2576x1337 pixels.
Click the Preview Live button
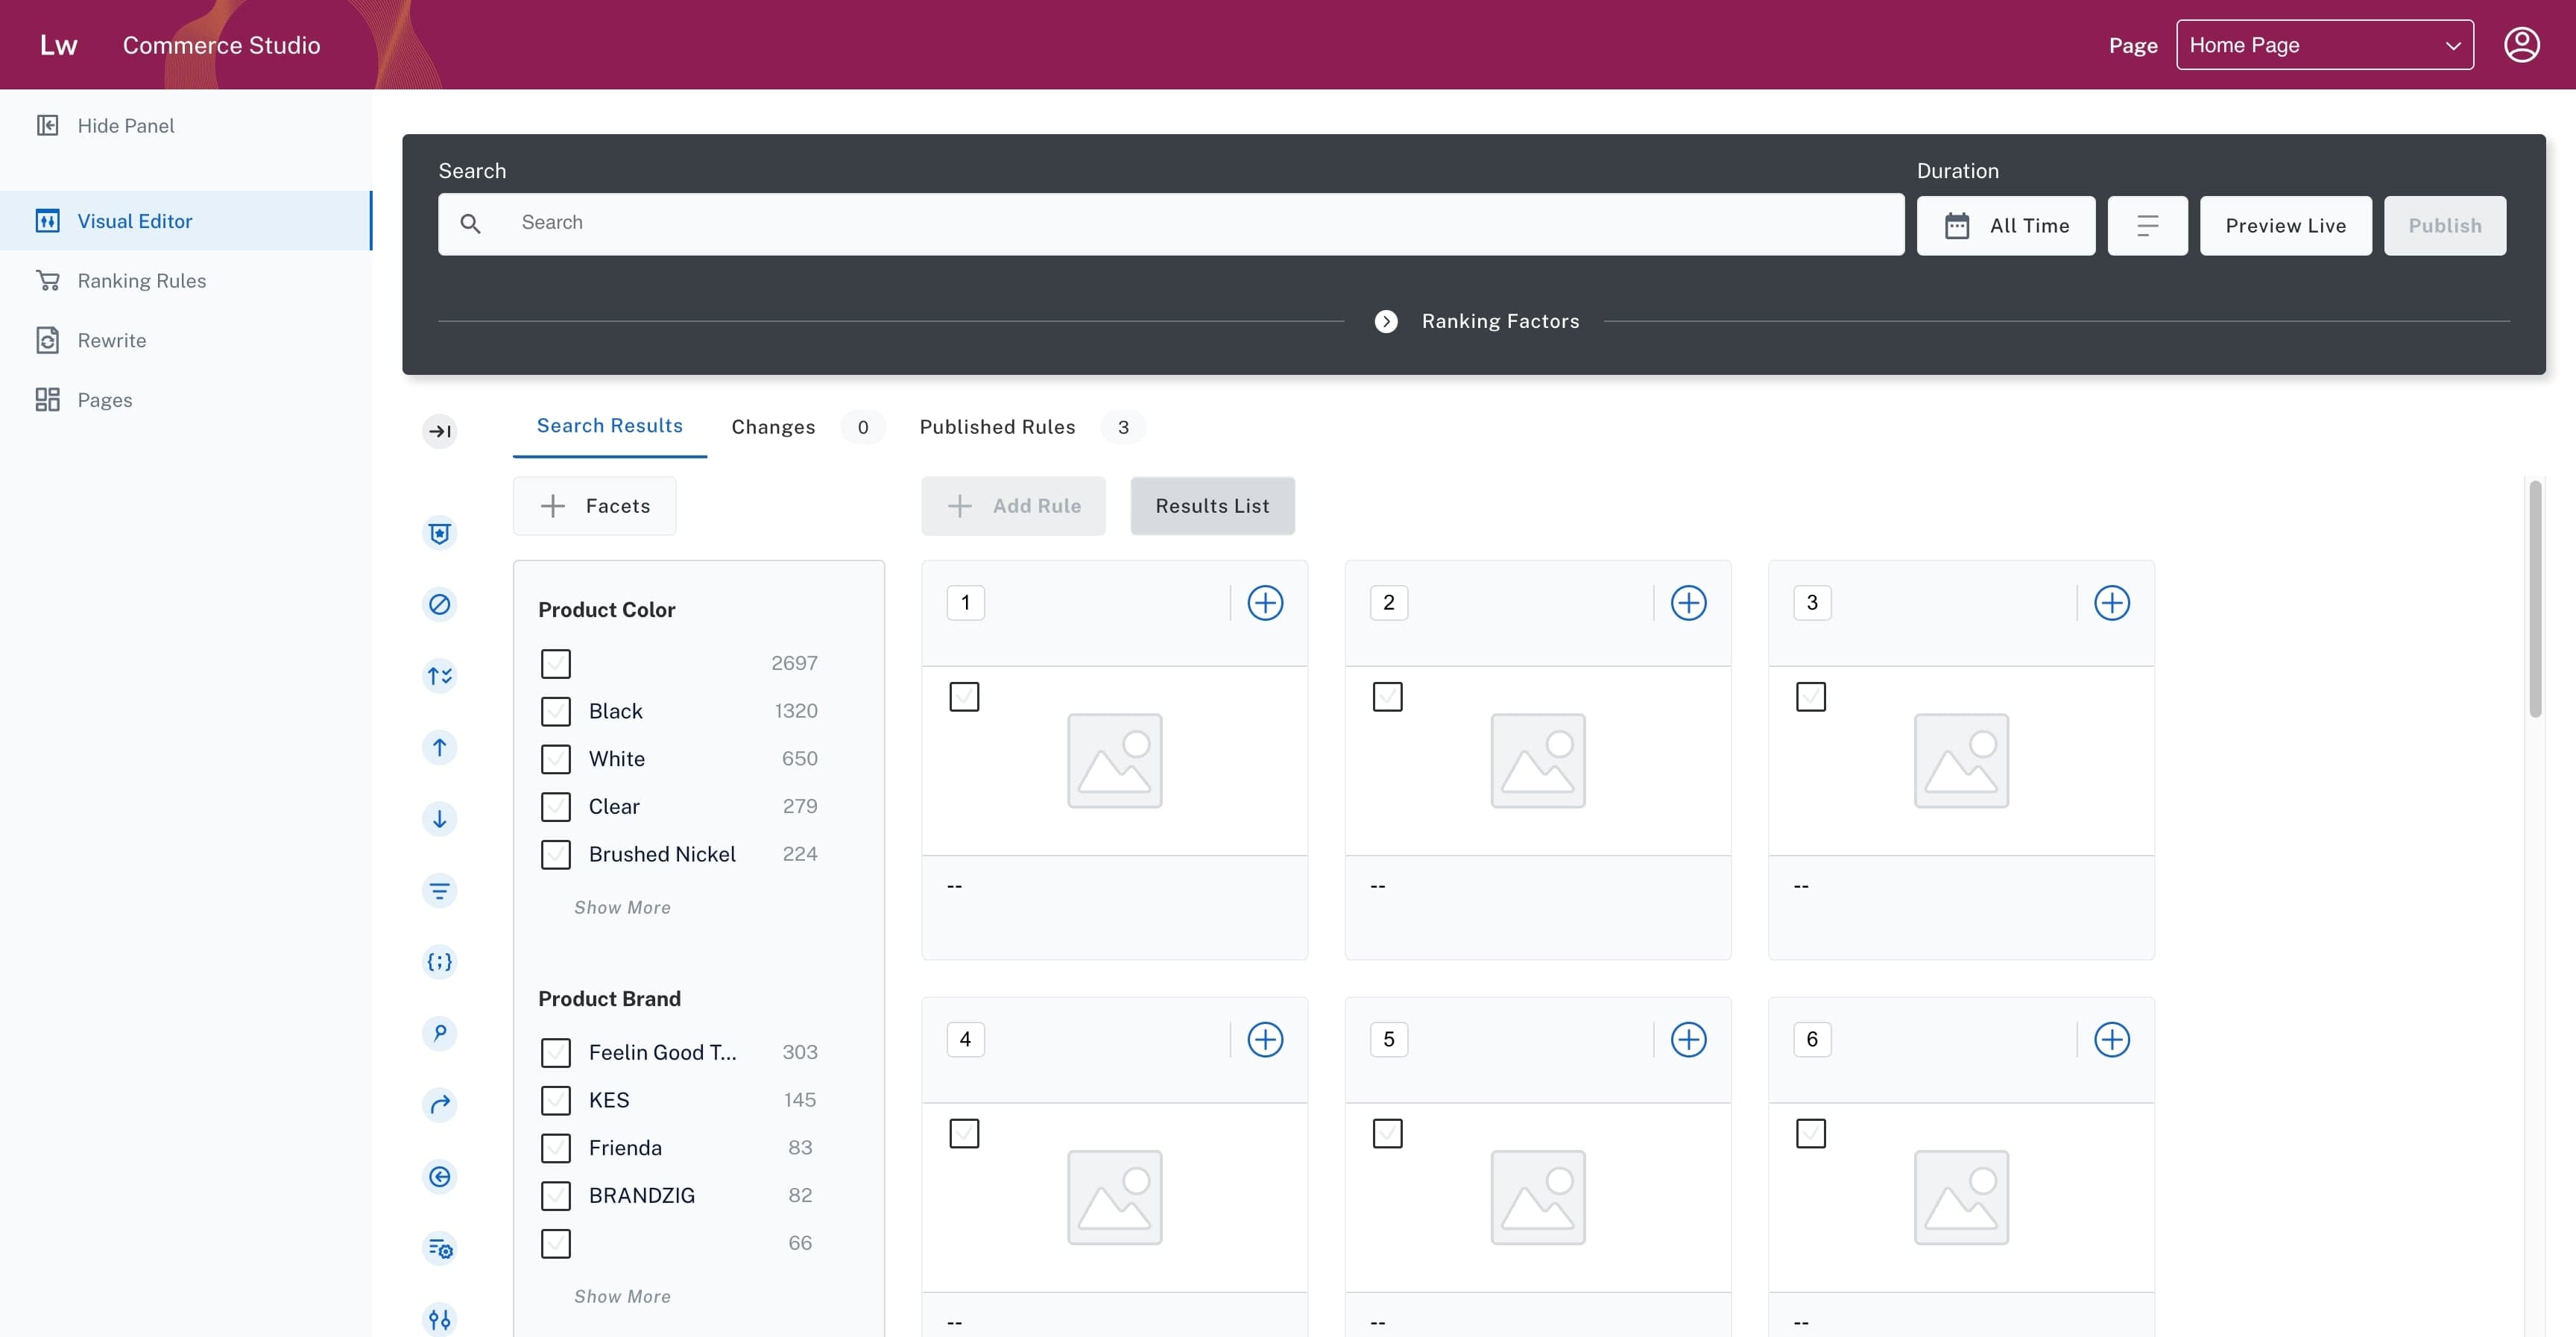coord(2285,226)
